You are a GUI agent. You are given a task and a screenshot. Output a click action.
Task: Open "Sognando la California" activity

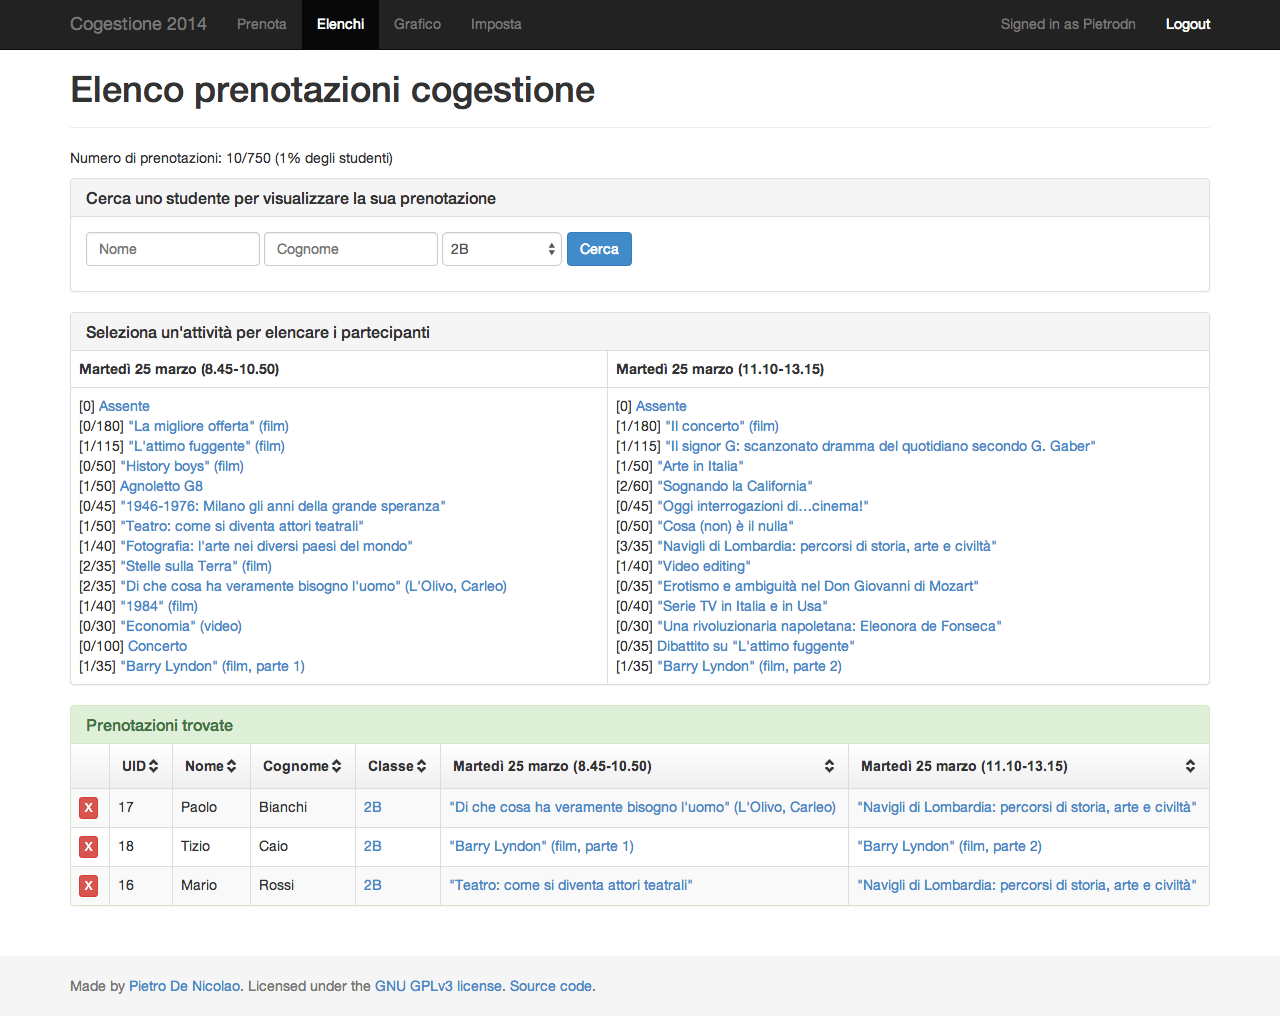735,486
